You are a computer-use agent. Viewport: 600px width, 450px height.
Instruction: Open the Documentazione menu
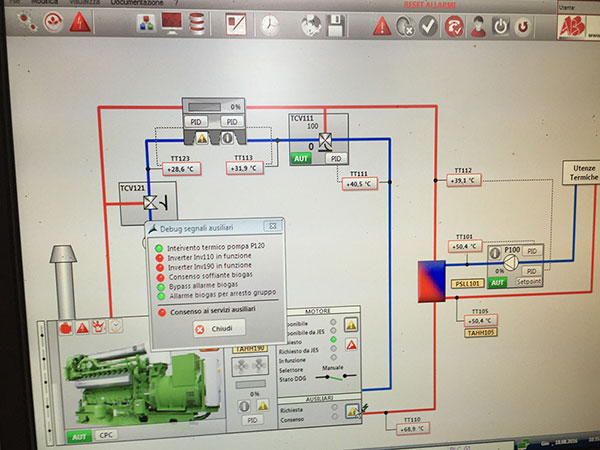(137, 4)
